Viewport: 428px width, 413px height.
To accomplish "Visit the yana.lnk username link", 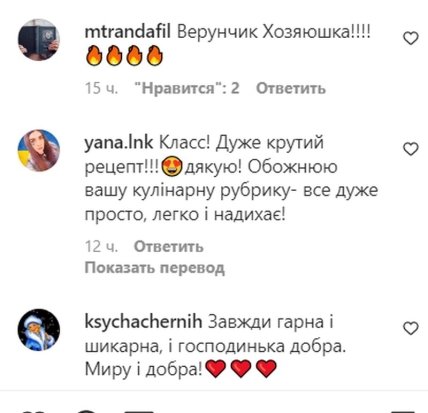I will pyautogui.click(x=119, y=143).
